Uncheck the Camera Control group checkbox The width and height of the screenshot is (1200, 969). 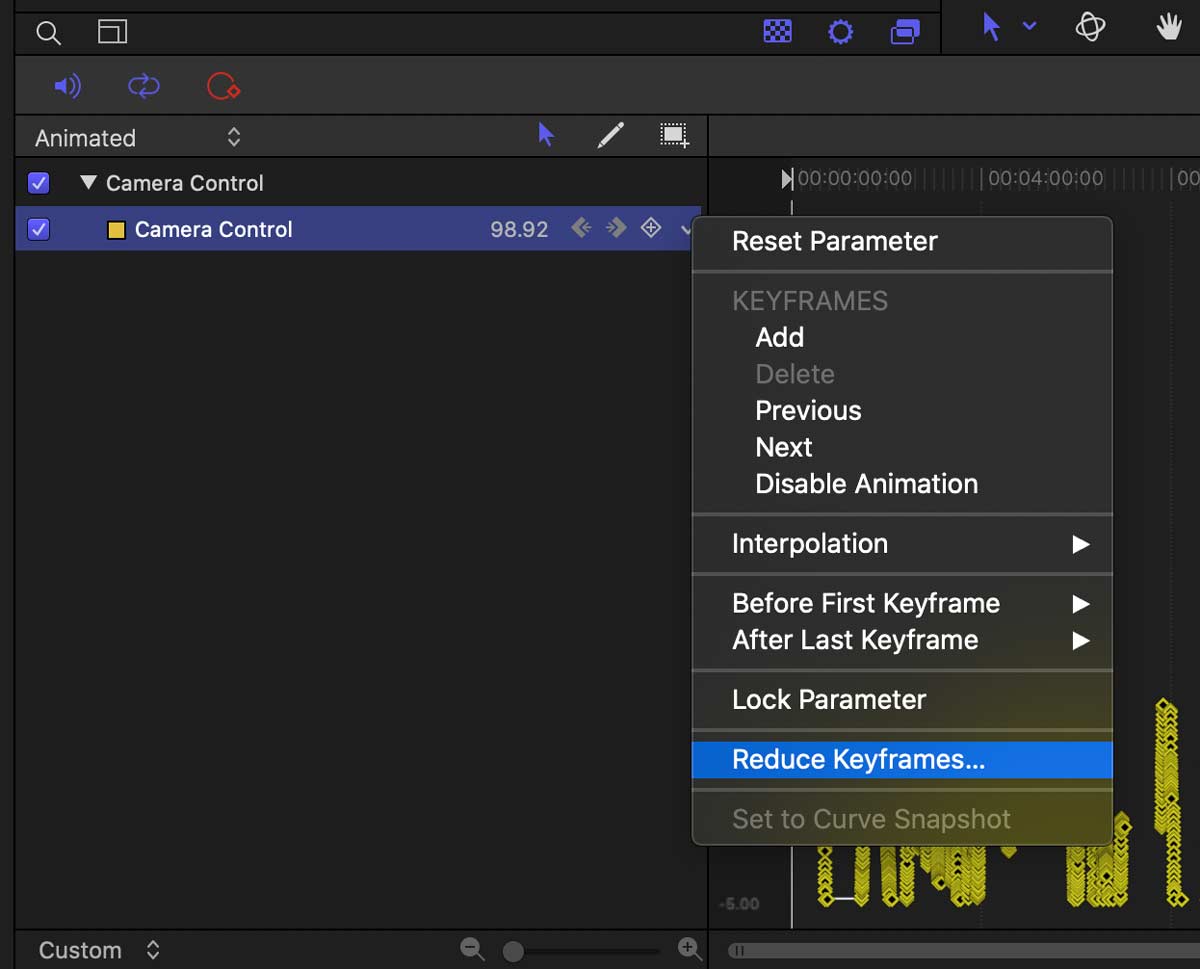[38, 183]
